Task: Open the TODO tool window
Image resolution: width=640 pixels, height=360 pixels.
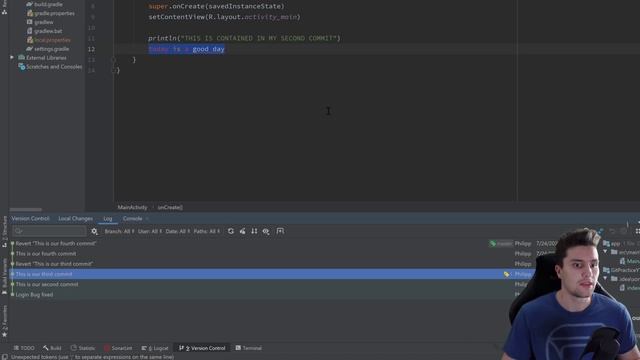Action: [x=24, y=348]
